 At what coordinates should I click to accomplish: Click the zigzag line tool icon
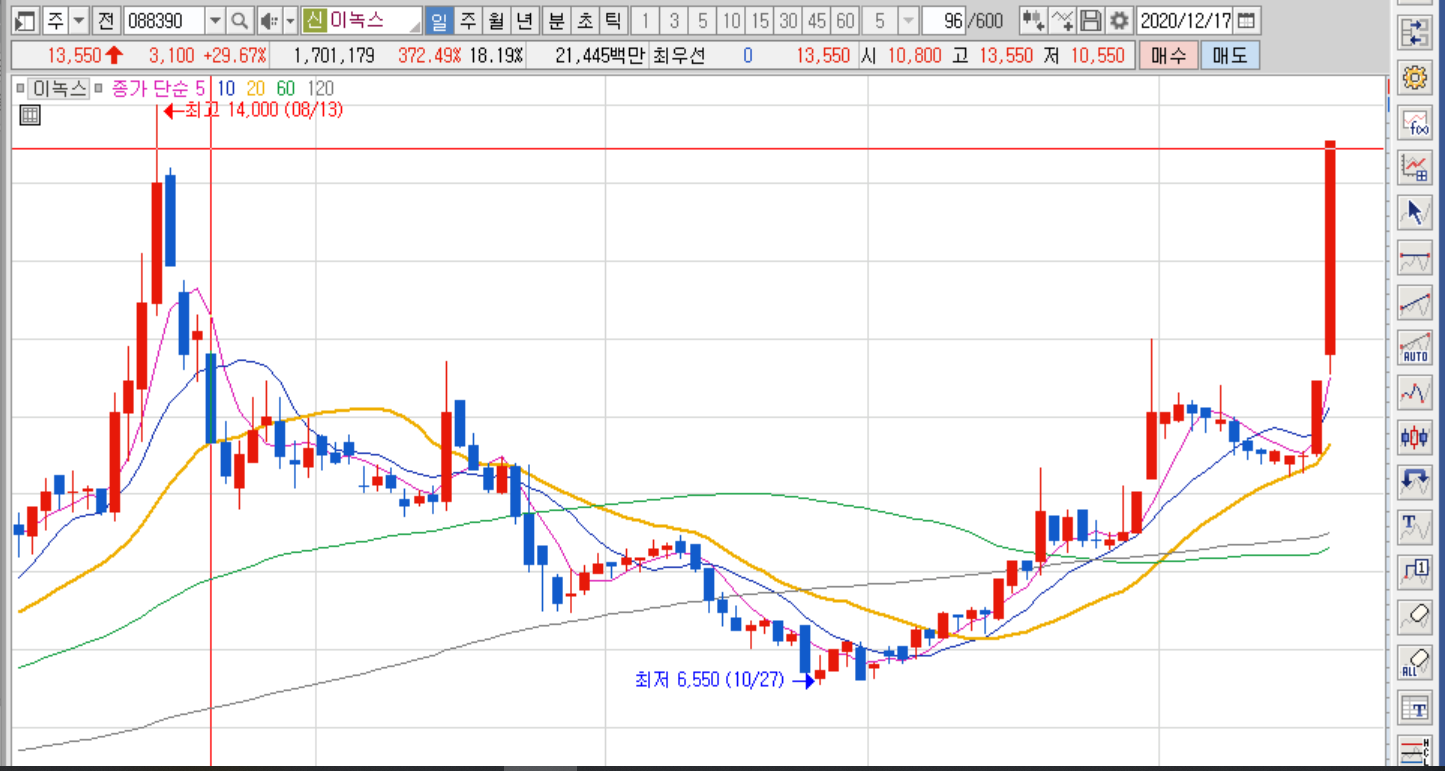(1415, 391)
